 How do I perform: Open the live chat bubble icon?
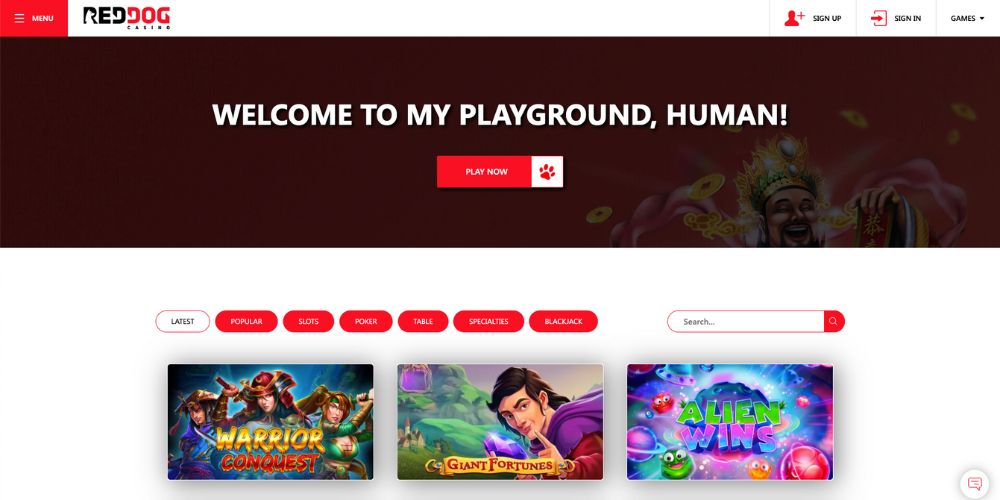coord(974,483)
